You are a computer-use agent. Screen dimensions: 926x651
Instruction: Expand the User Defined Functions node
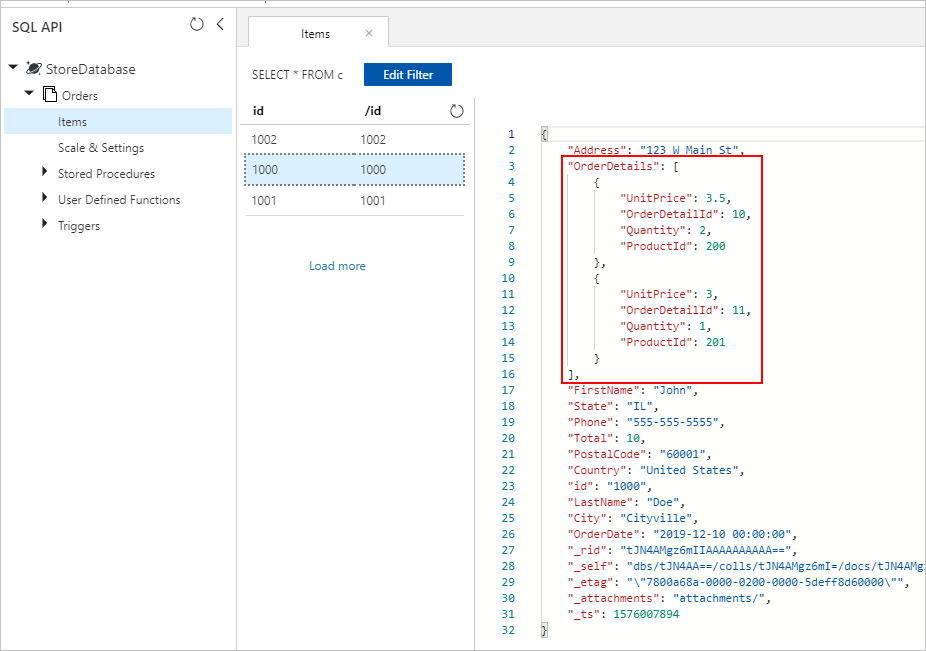(43, 199)
